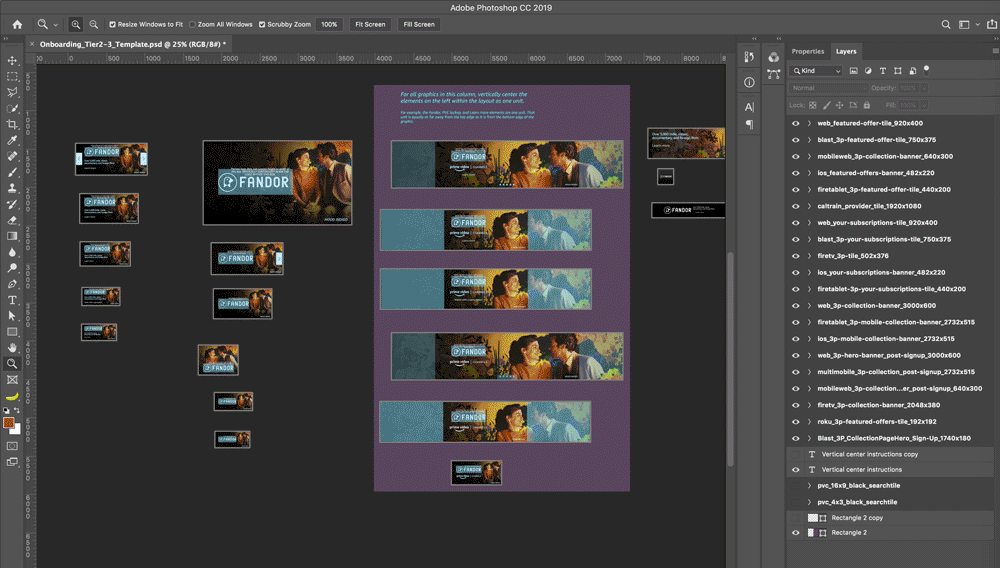
Task: Activate the Gradient tool
Action: pos(12,236)
